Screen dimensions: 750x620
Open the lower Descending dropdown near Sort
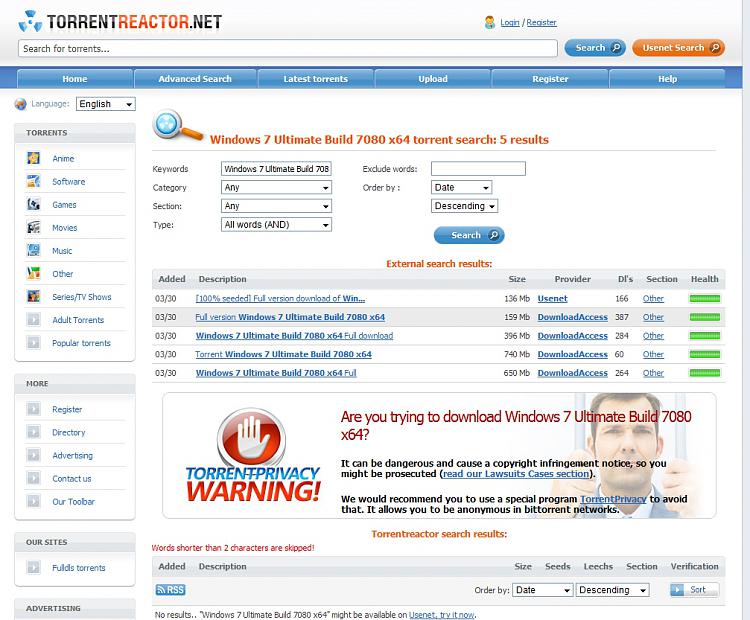[x=613, y=590]
